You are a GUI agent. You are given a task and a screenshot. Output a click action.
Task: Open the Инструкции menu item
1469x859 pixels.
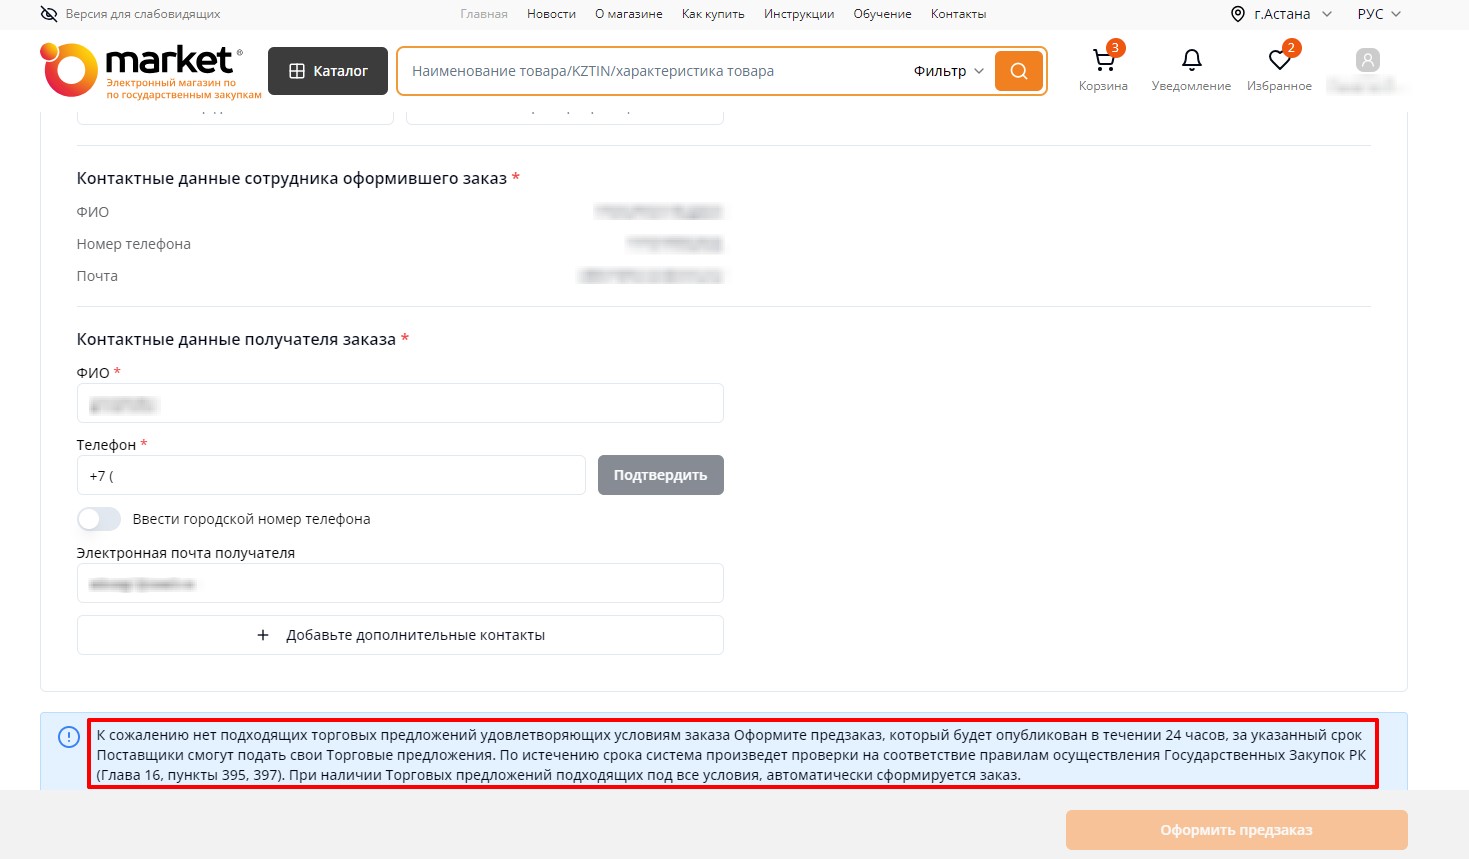click(798, 14)
